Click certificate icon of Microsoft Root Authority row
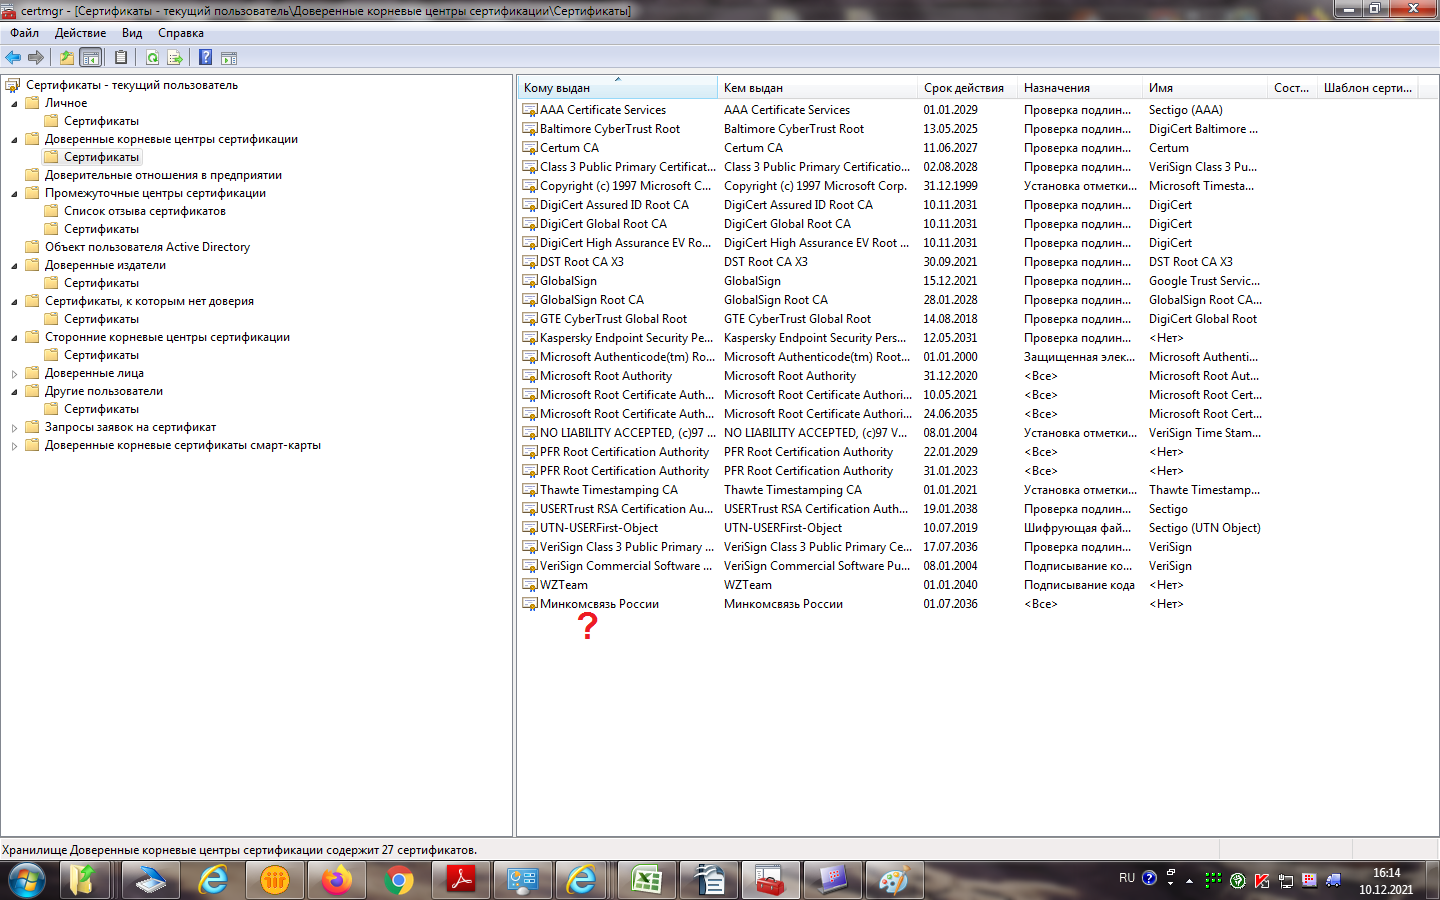Image resolution: width=1440 pixels, height=900 pixels. tap(530, 376)
